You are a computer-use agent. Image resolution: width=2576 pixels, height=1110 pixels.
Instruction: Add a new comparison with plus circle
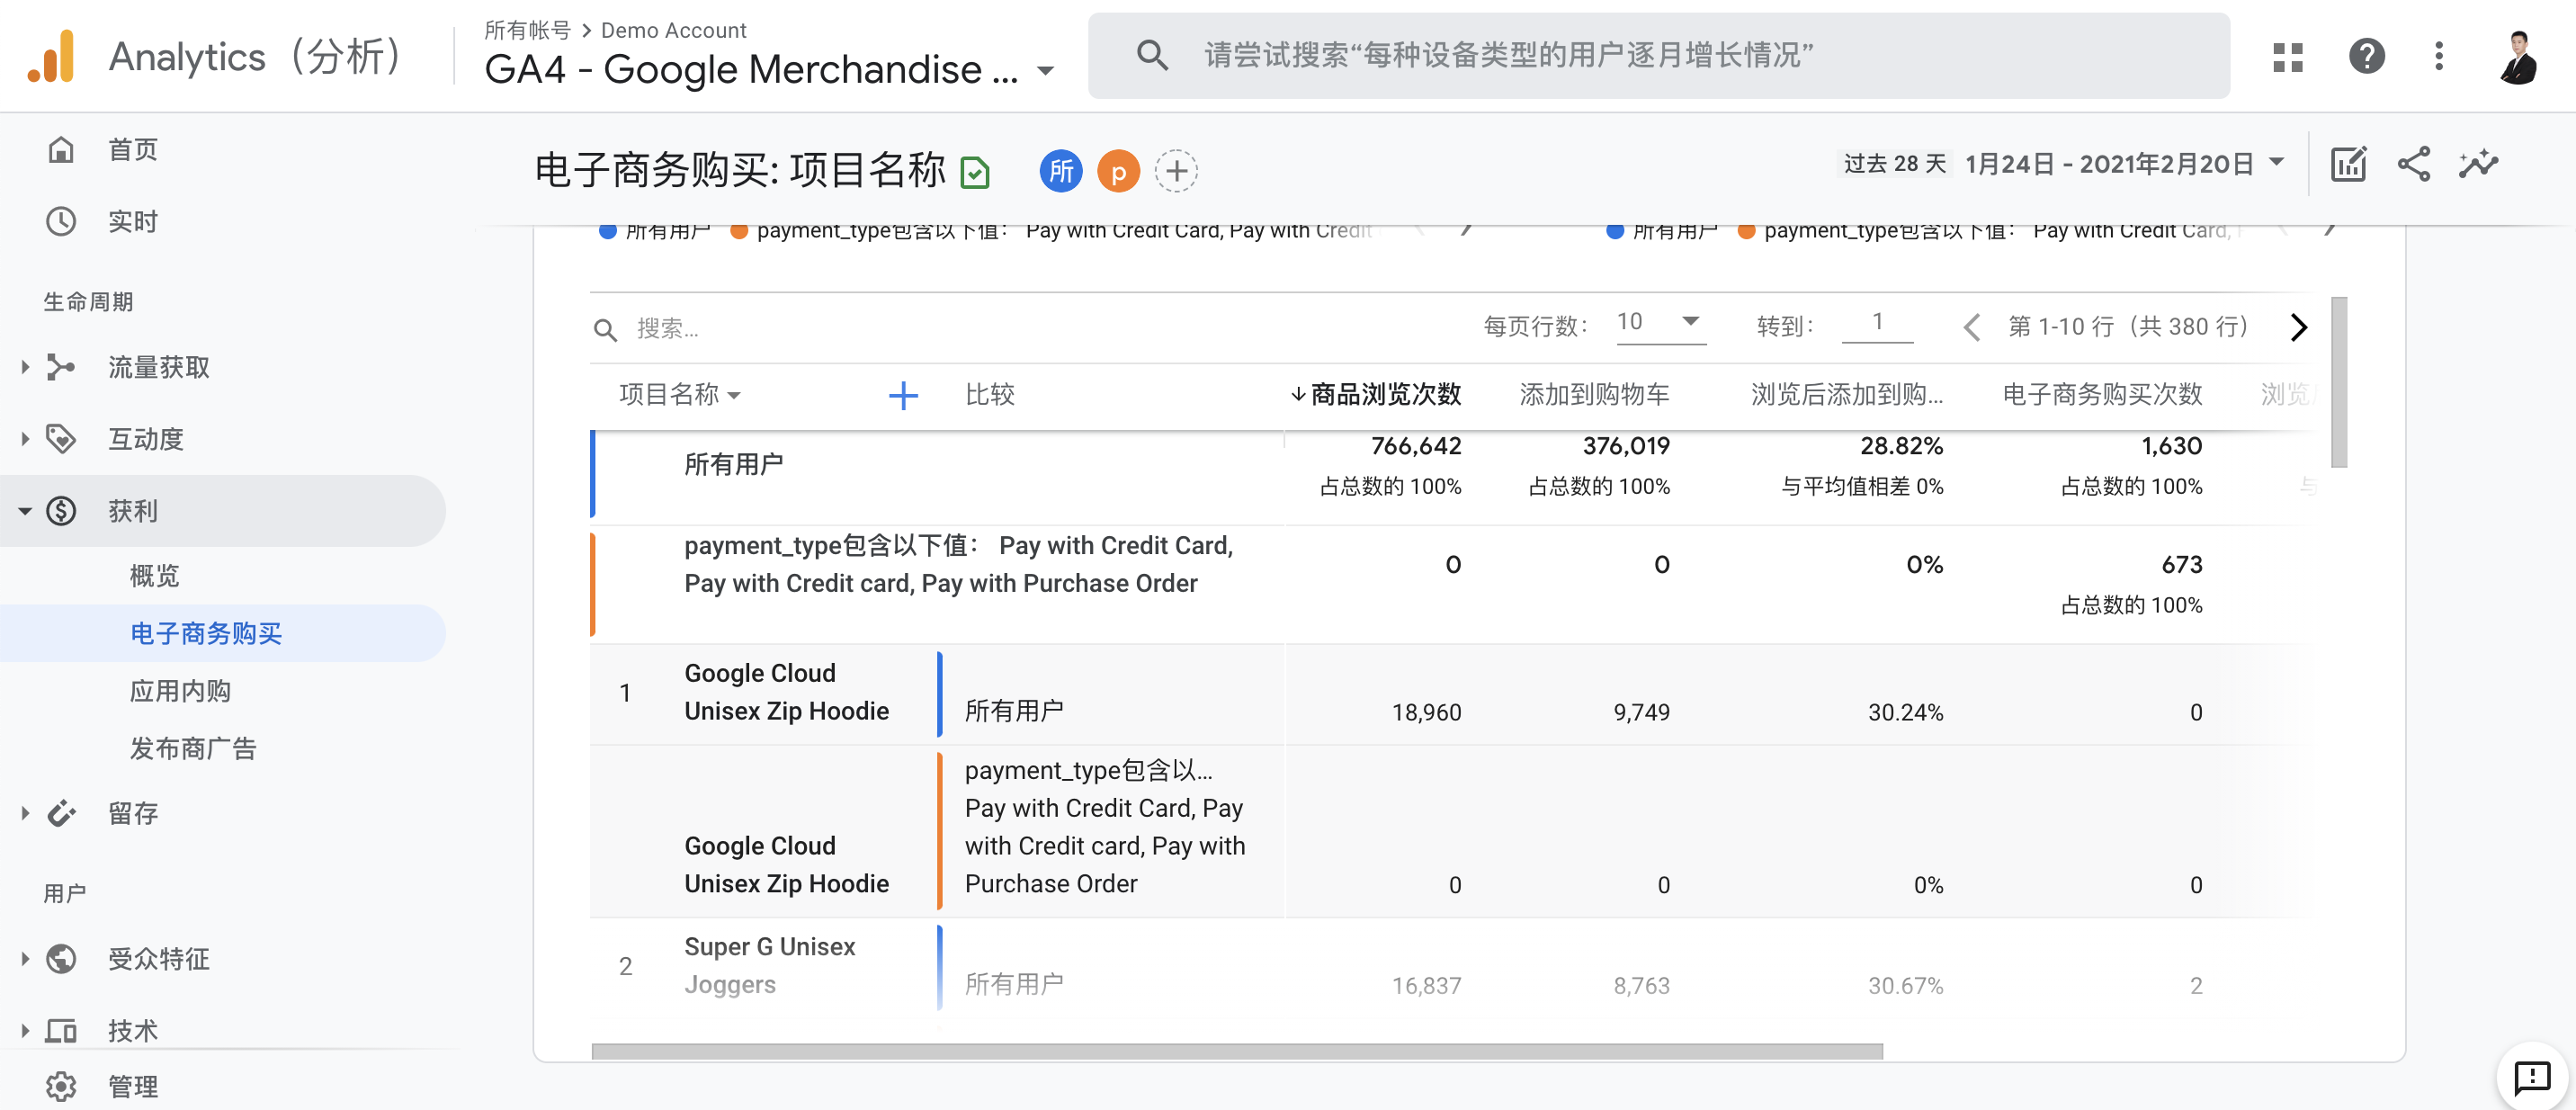click(1177, 171)
